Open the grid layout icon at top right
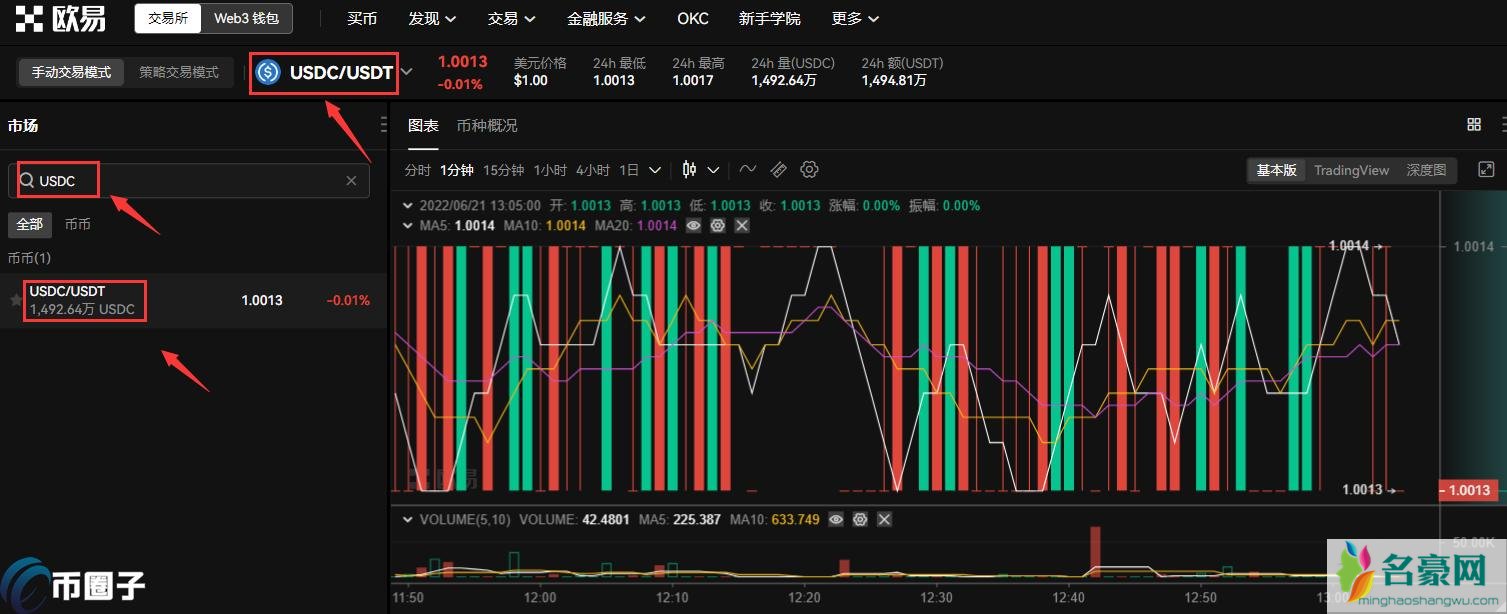The image size is (1507, 614). pyautogui.click(x=1474, y=124)
